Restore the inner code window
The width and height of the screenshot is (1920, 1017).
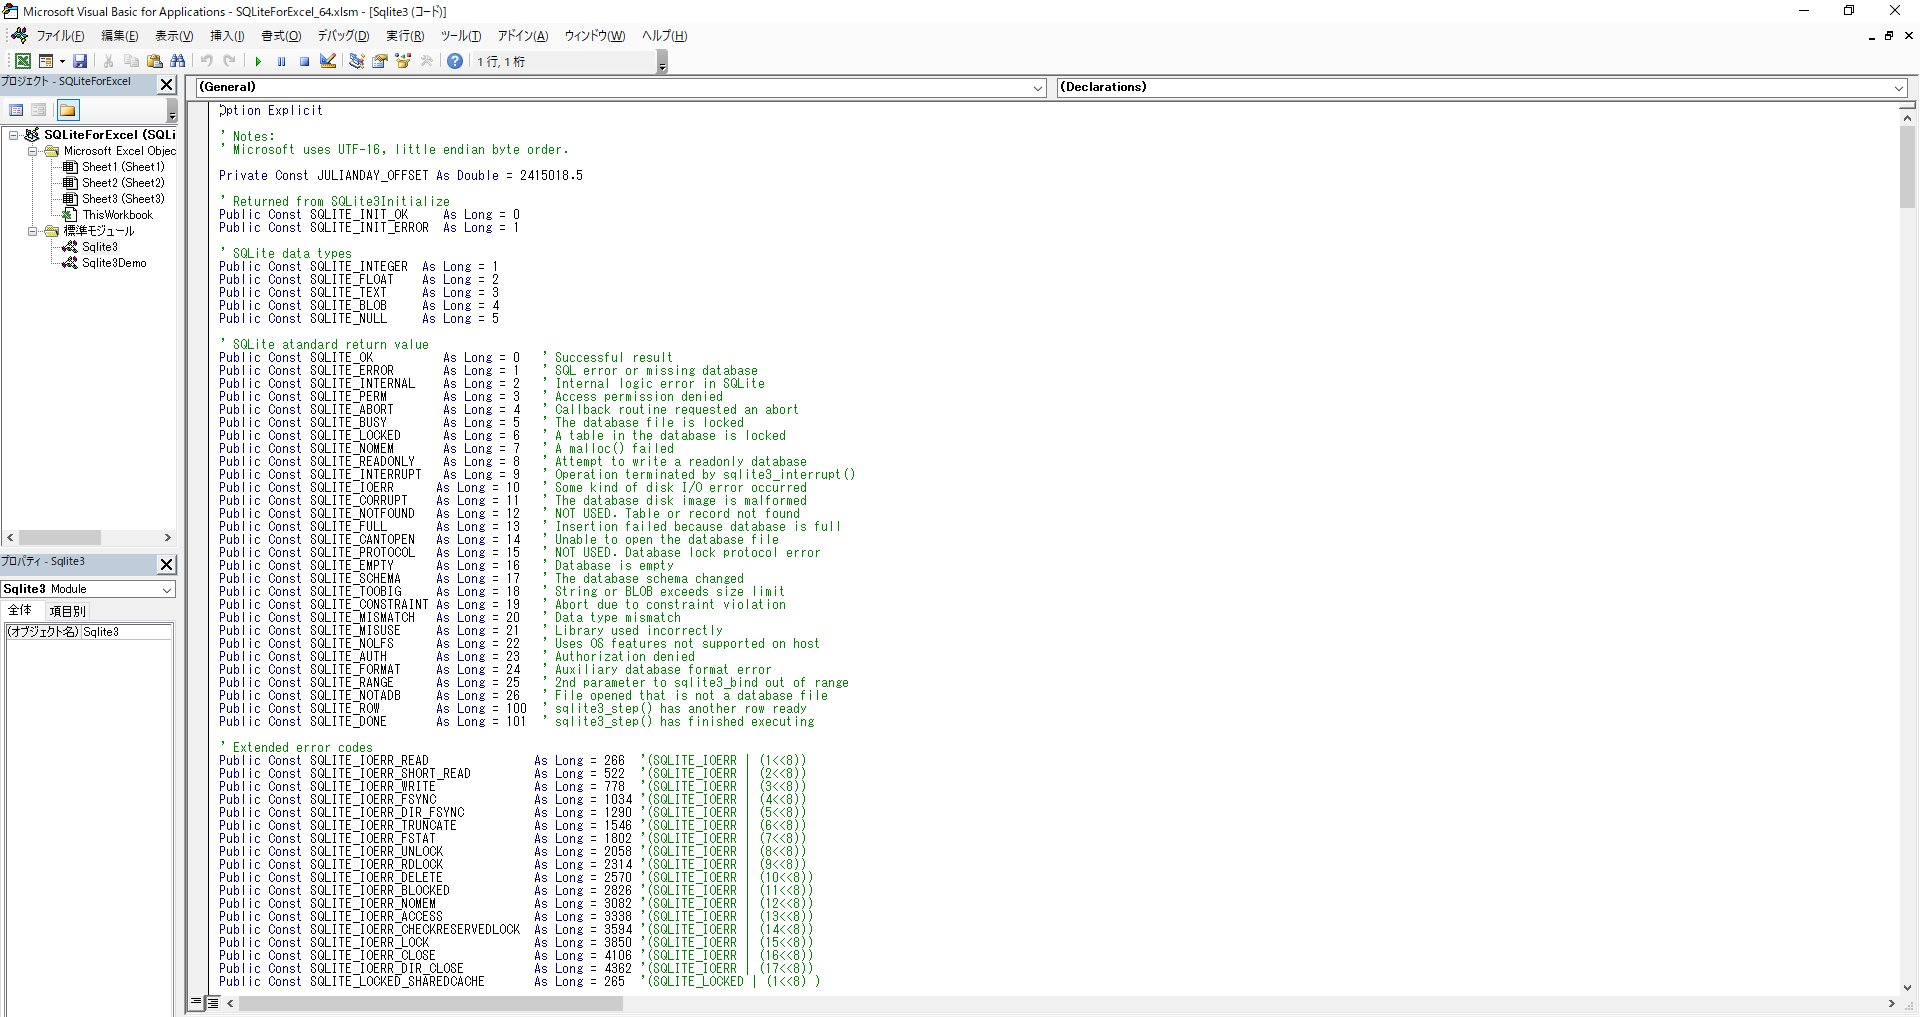pyautogui.click(x=1889, y=35)
